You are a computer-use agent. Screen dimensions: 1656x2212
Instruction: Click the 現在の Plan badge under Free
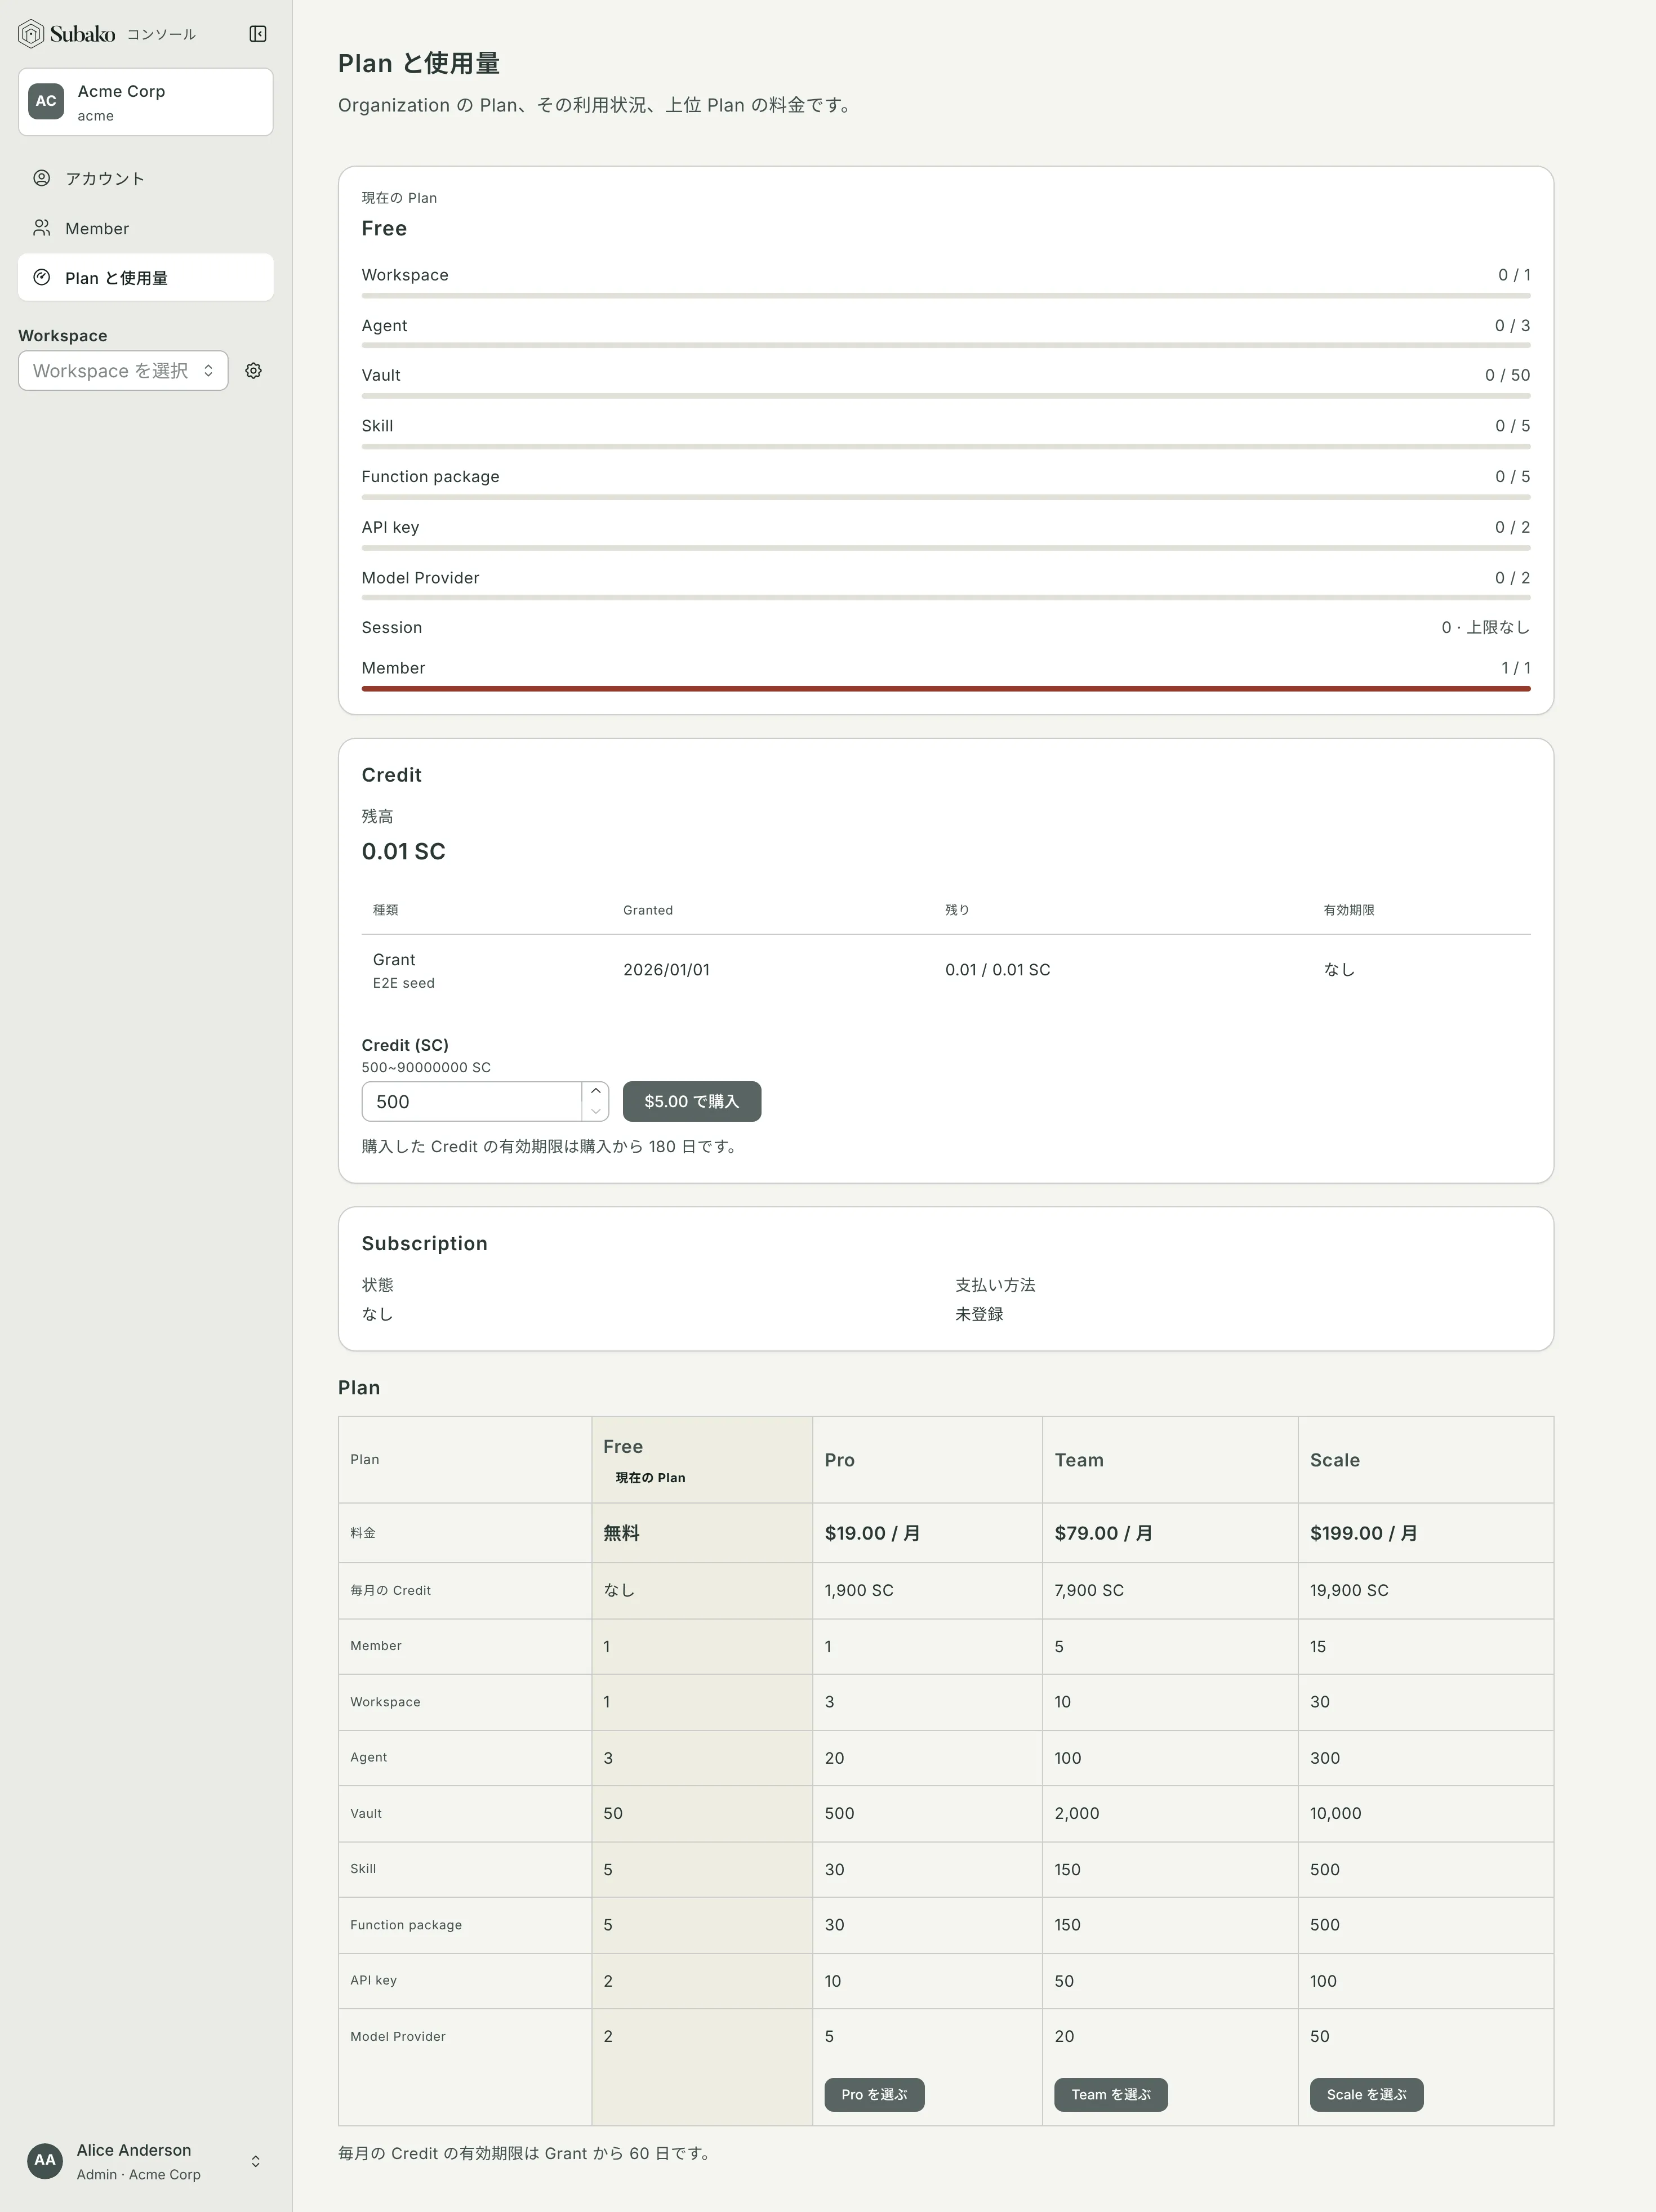[651, 1477]
